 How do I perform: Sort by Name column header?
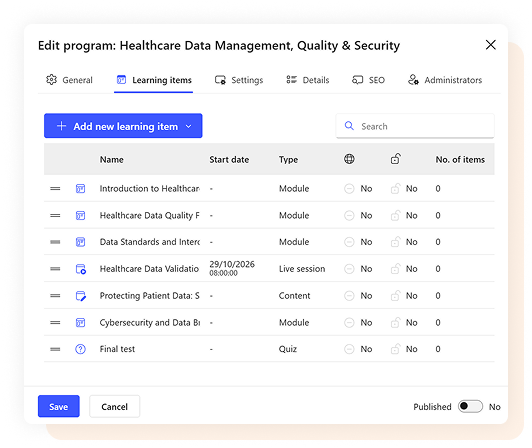[112, 160]
